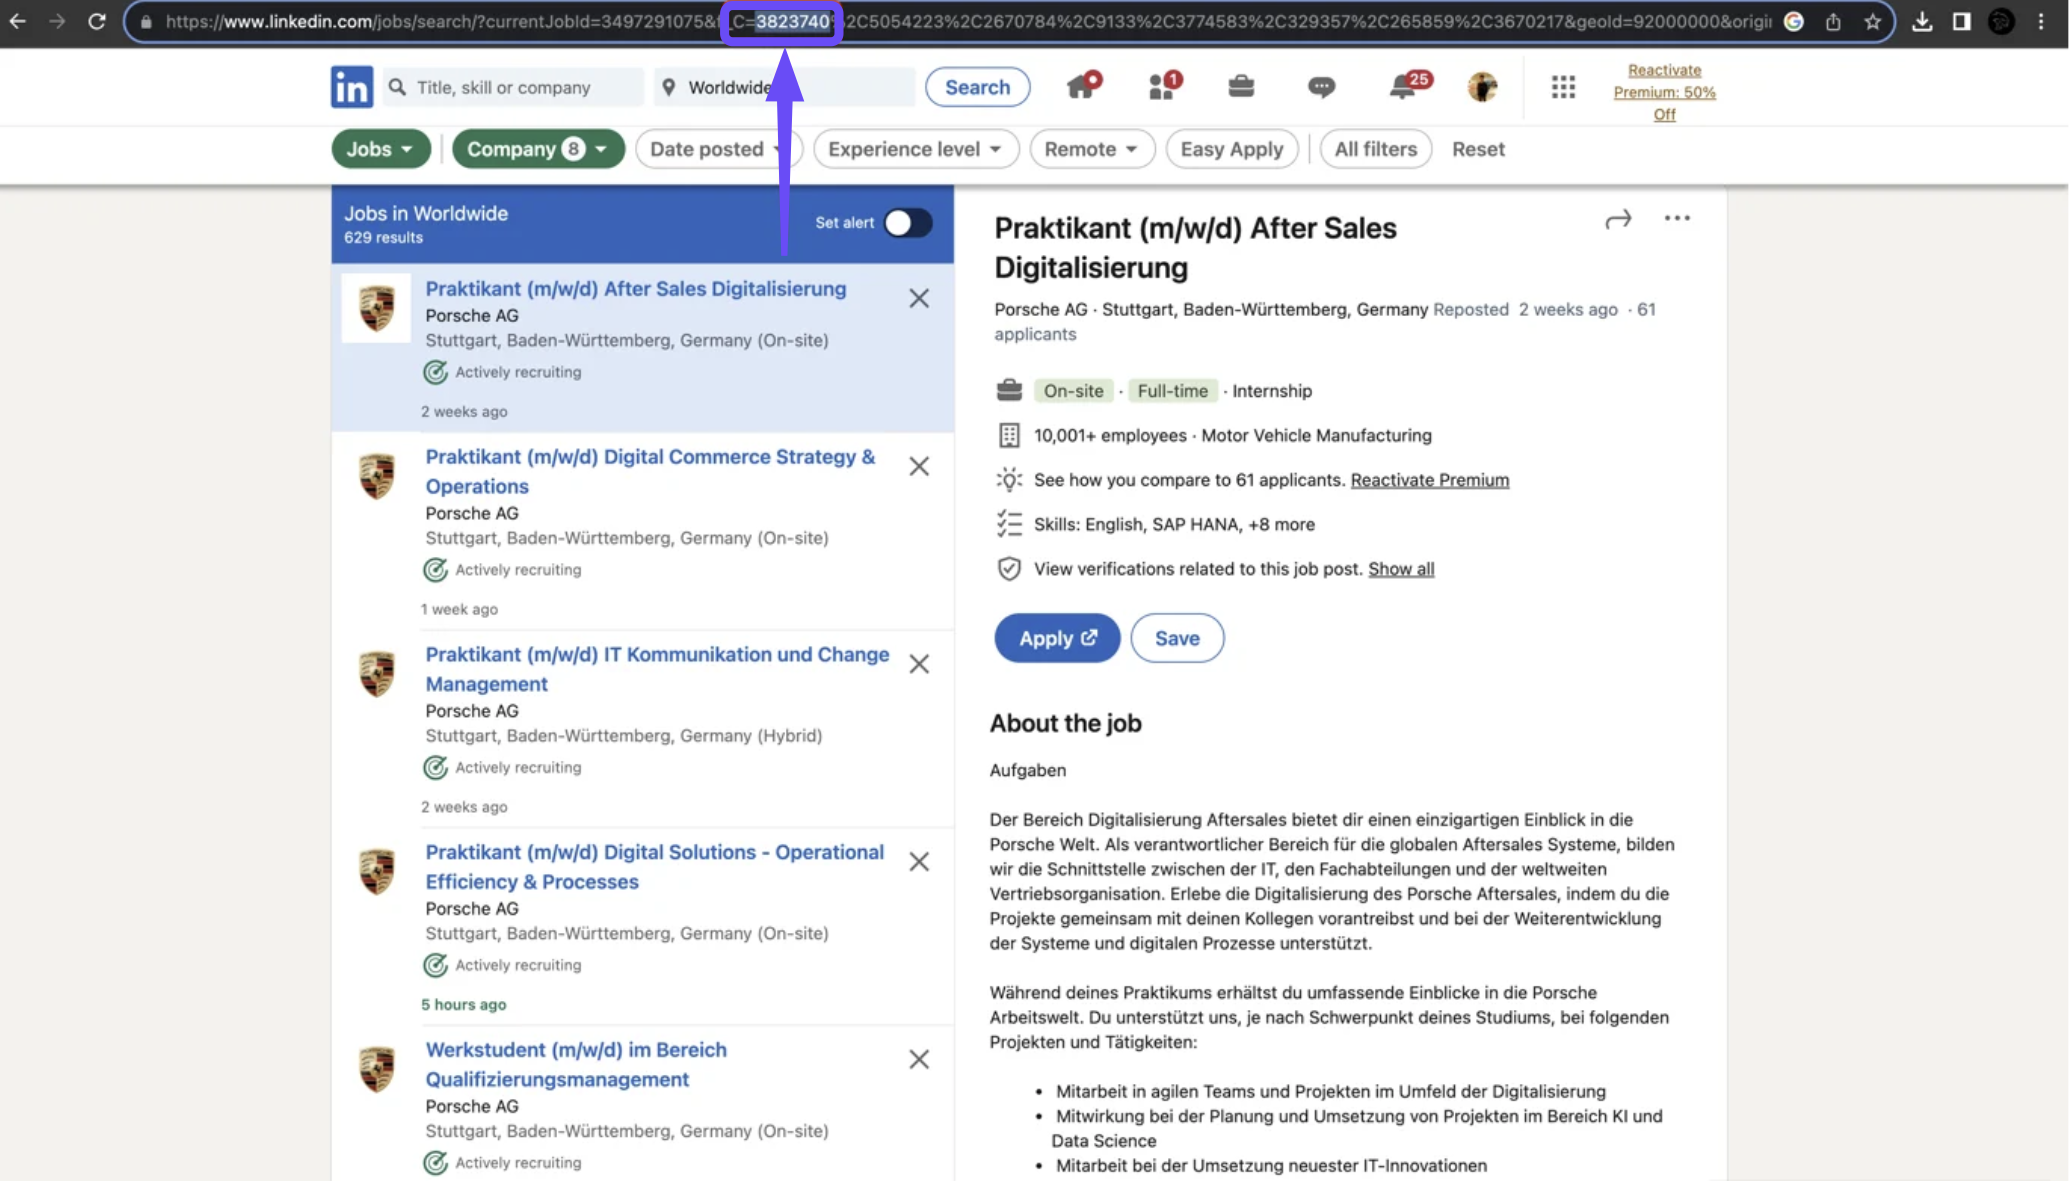Open My Network people icon
This screenshot has width=2071, height=1186.
click(1163, 87)
